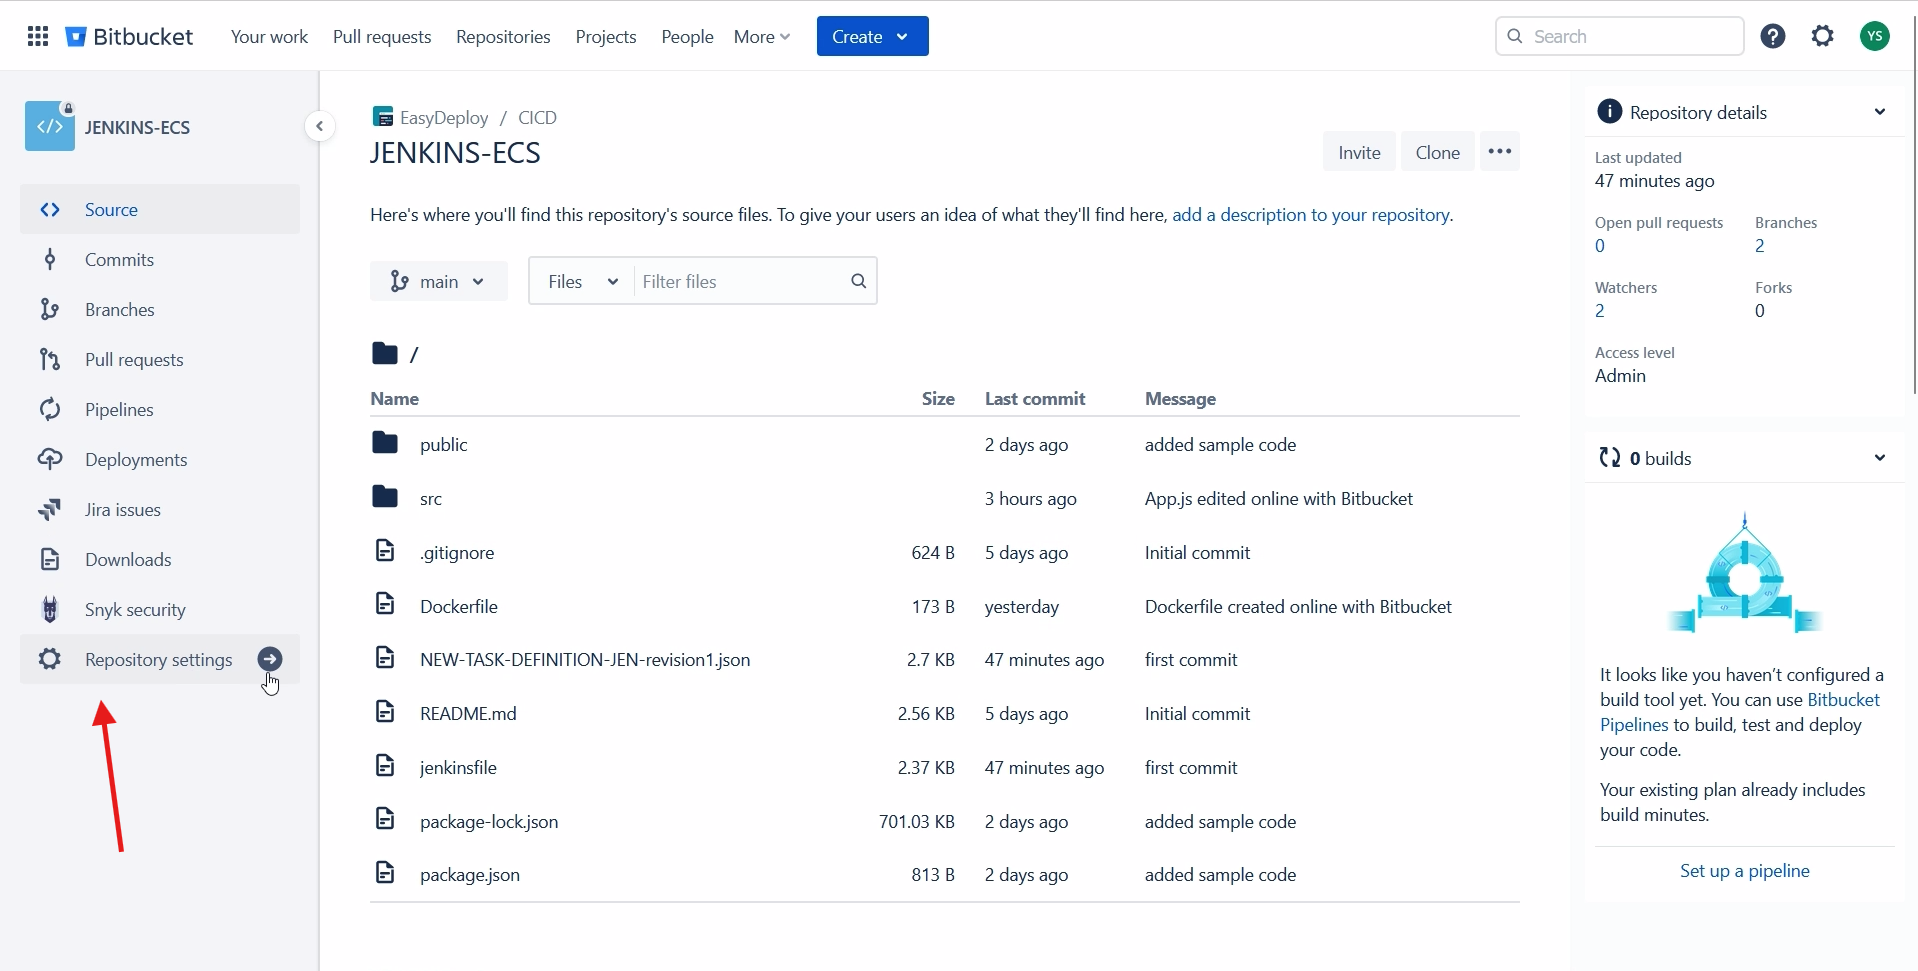1918x971 pixels.
Task: Select Source in the sidebar
Action: click(160, 209)
